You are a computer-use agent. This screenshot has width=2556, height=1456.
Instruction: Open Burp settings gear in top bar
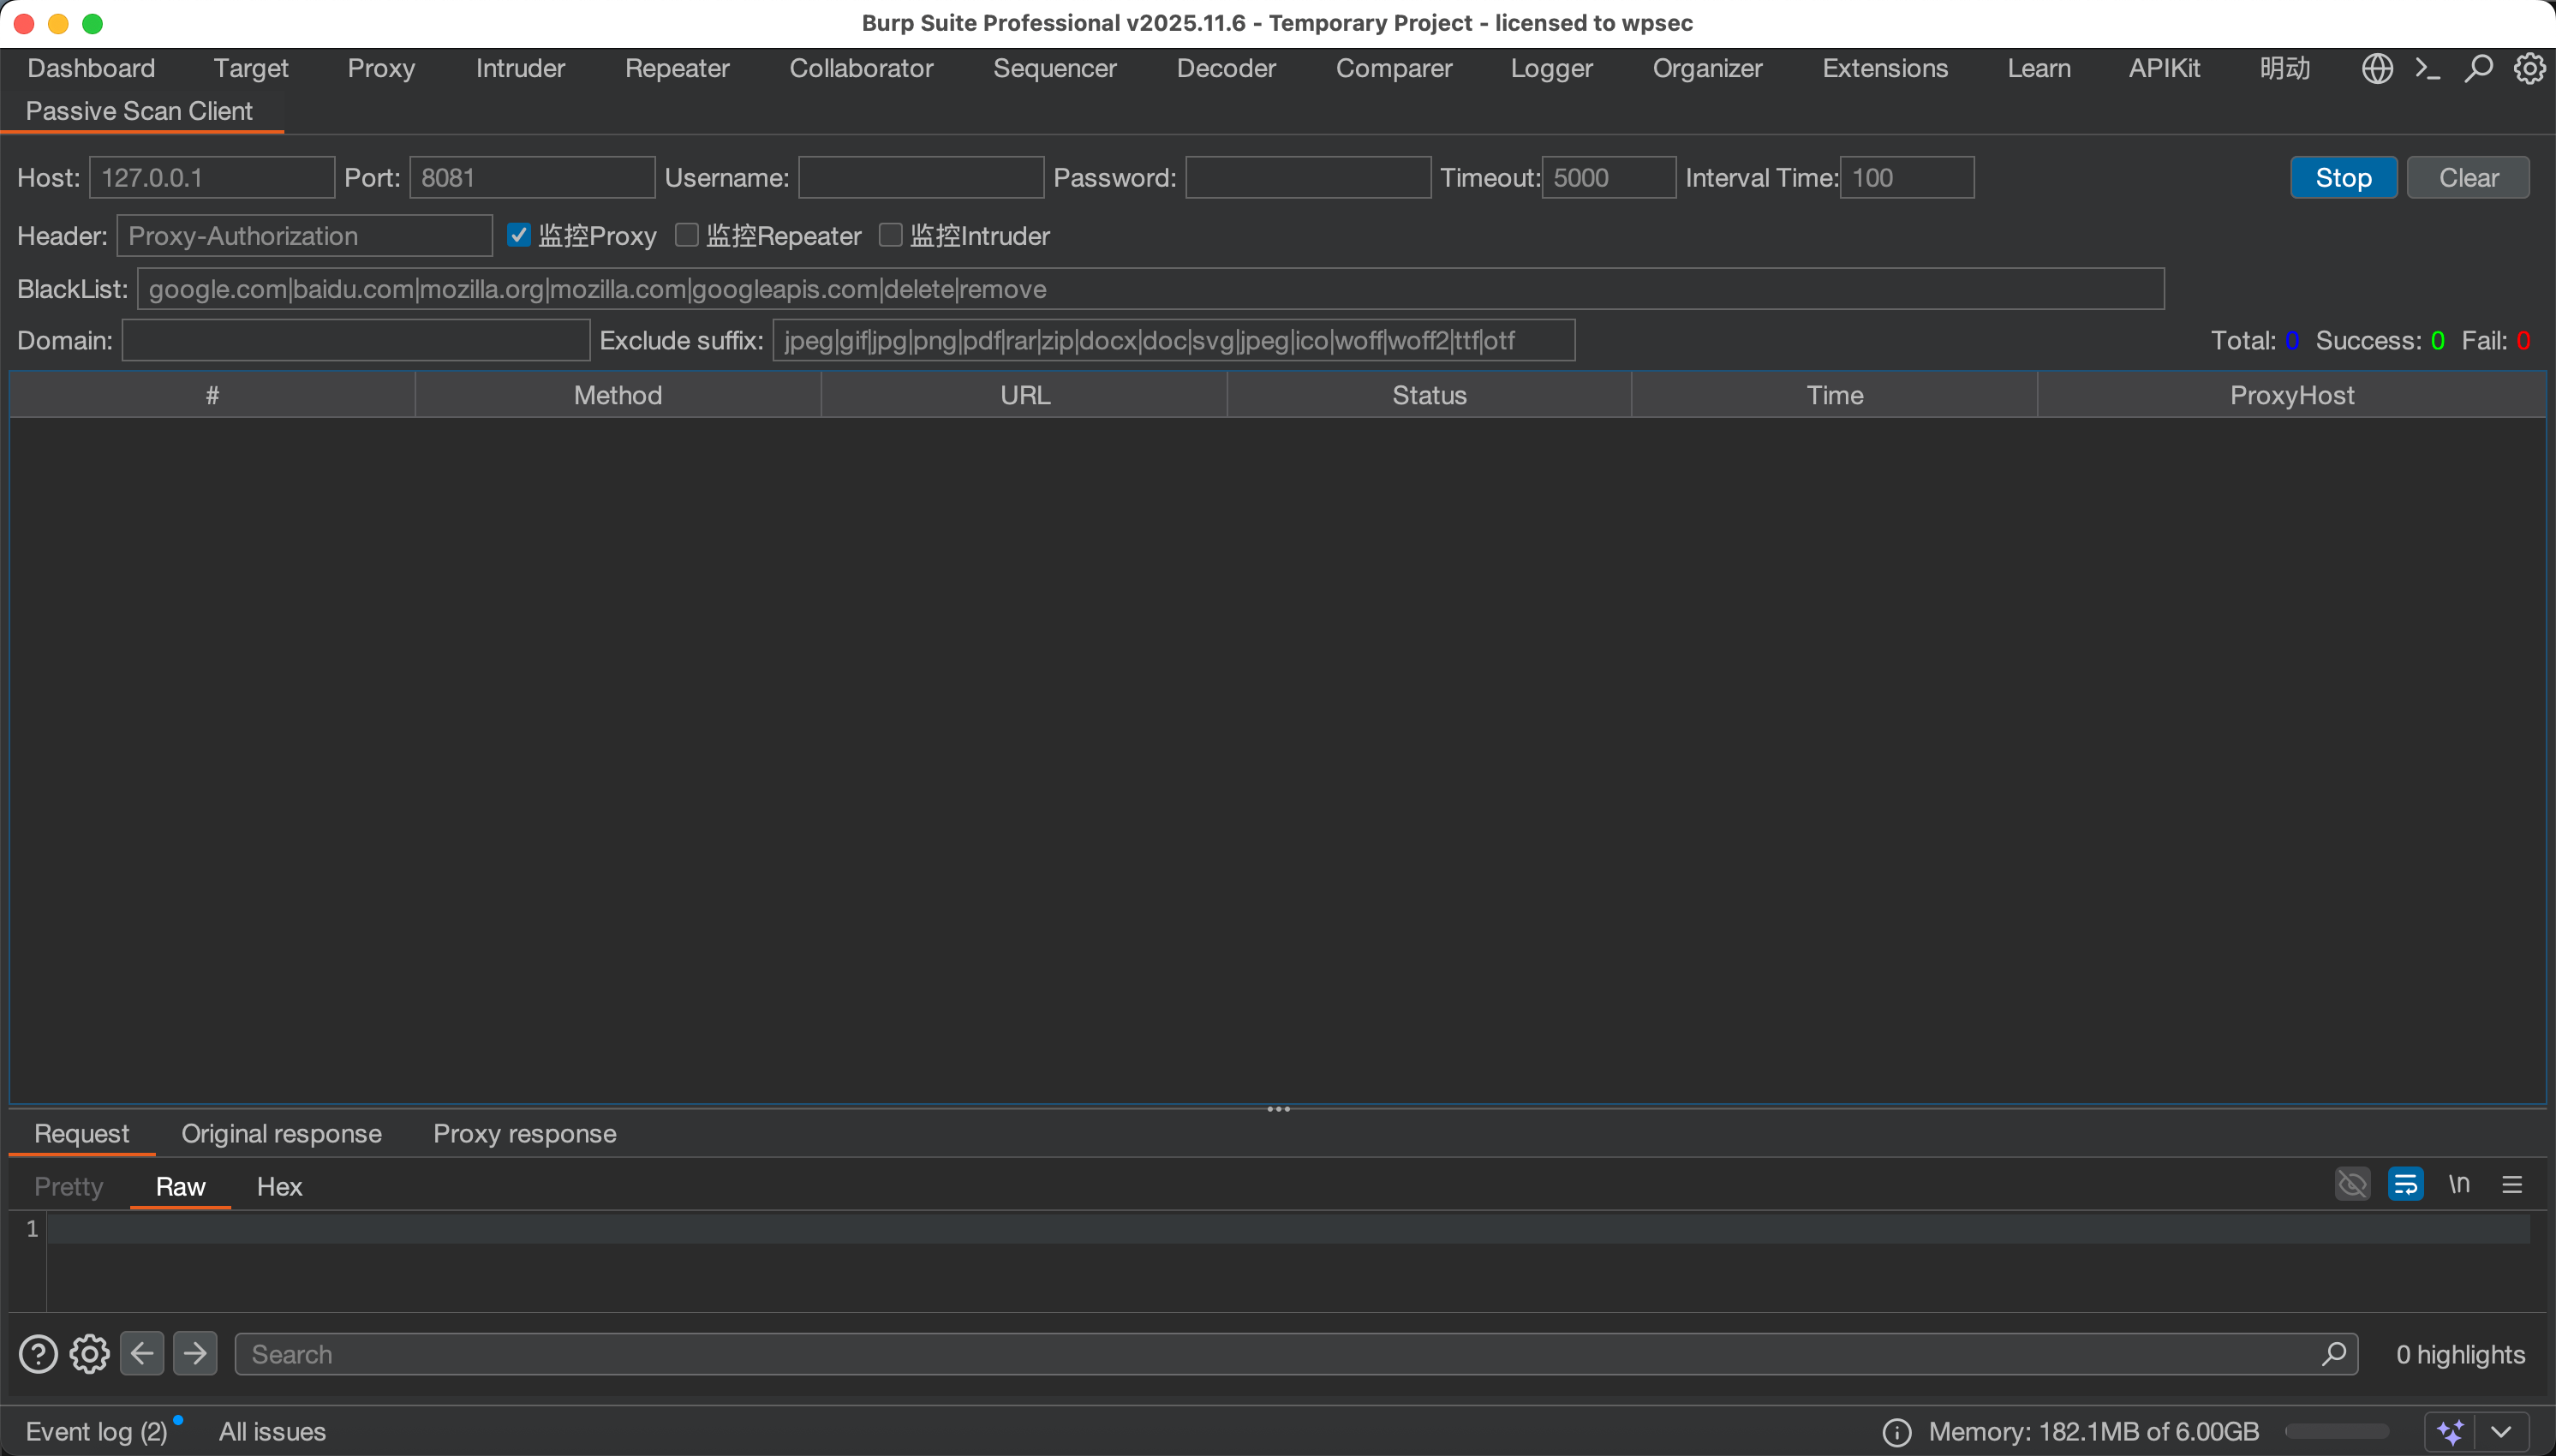2530,68
